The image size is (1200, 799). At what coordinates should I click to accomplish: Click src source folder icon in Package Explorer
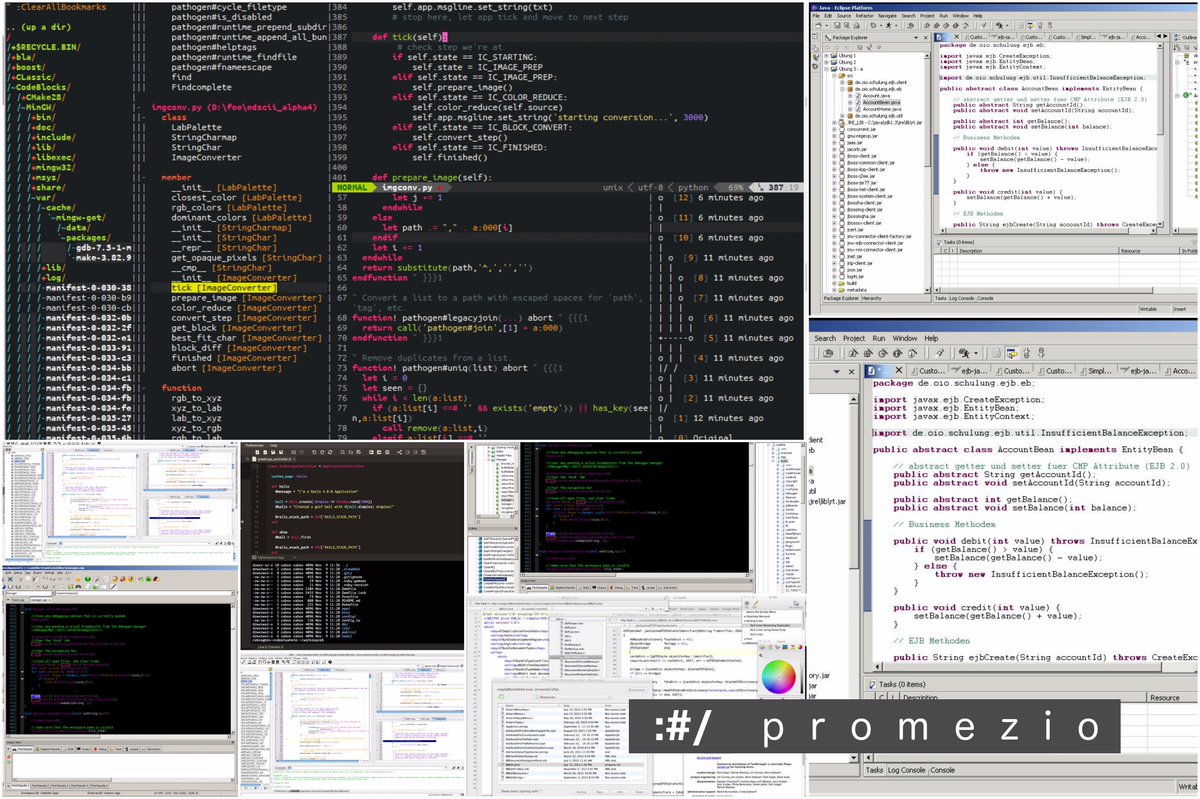(842, 76)
